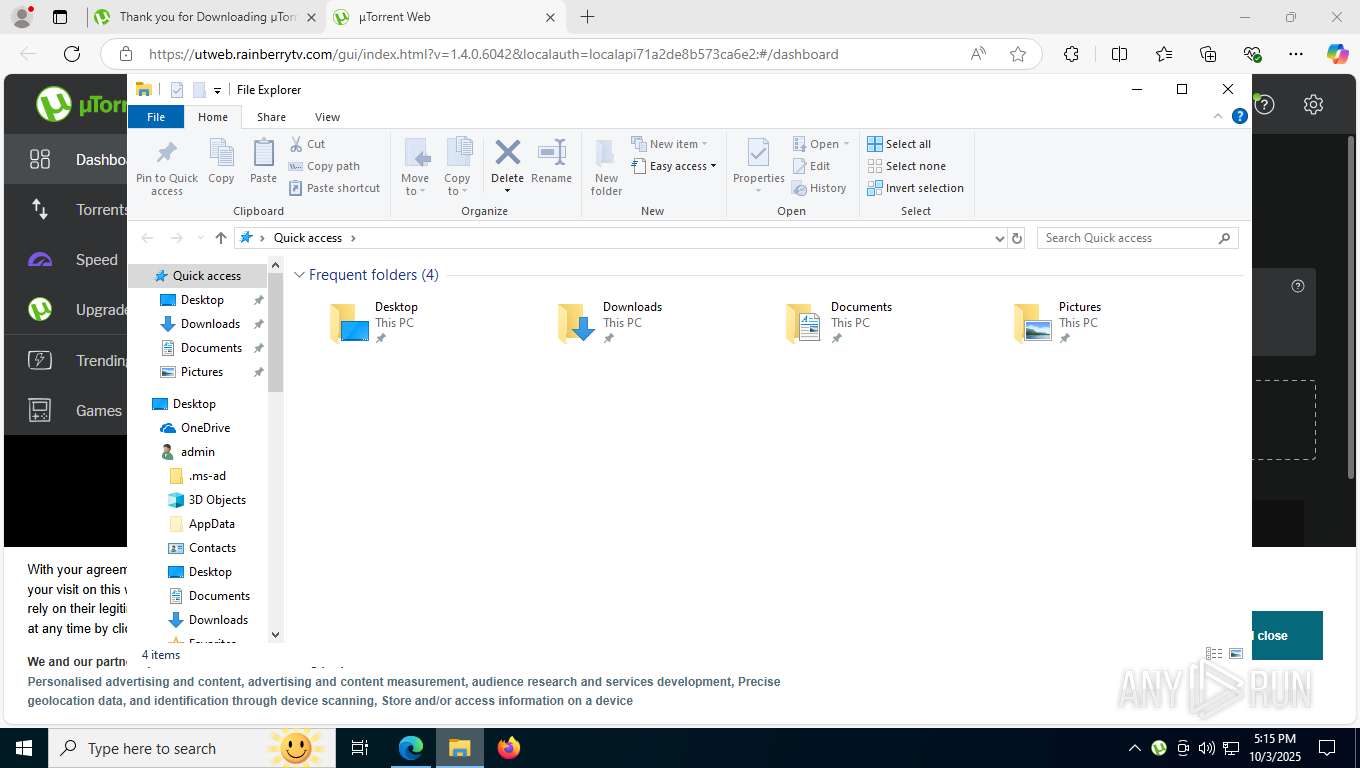
Task: Click Firefox icon in taskbar
Action: pos(508,748)
